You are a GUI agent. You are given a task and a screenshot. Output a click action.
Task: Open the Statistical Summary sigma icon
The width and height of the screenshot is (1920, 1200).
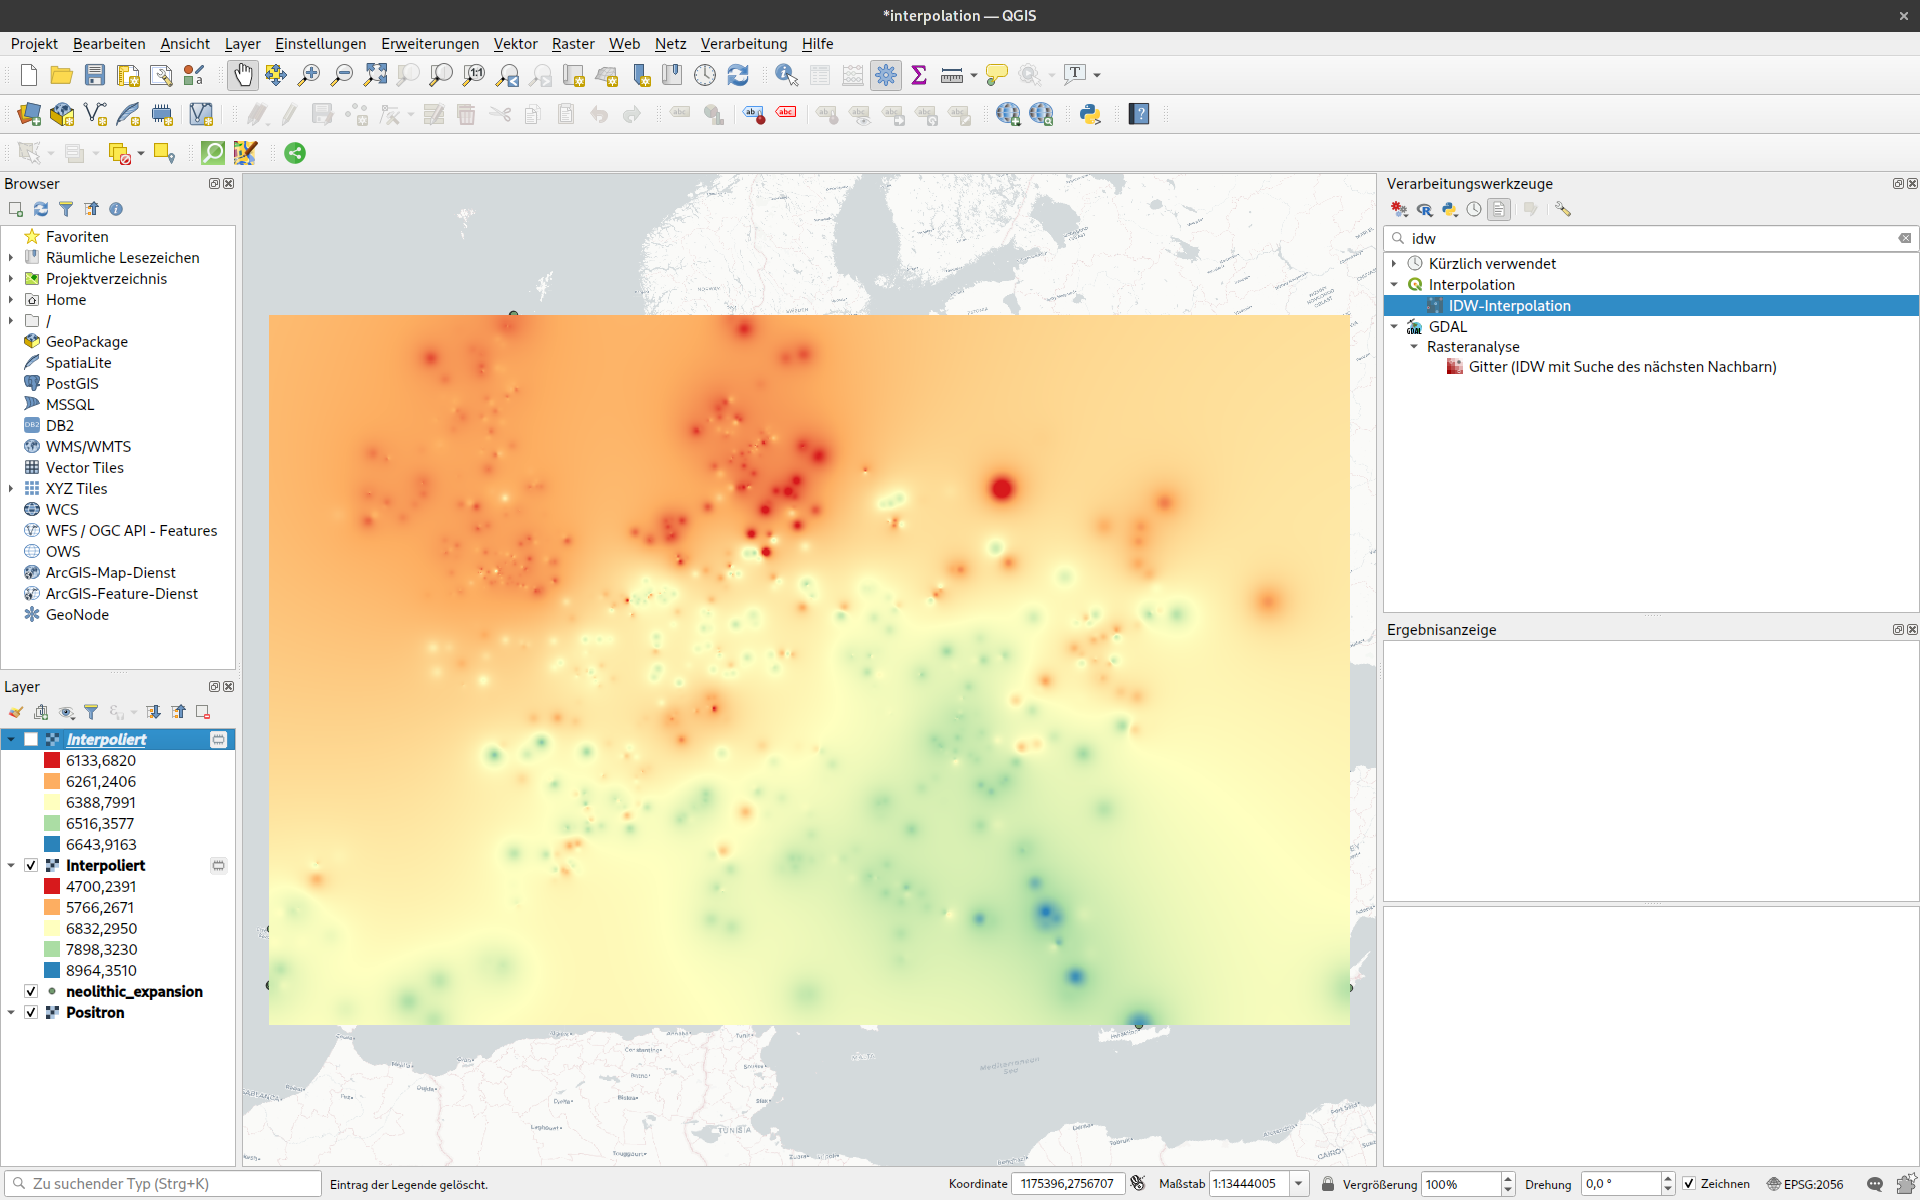pyautogui.click(x=919, y=75)
